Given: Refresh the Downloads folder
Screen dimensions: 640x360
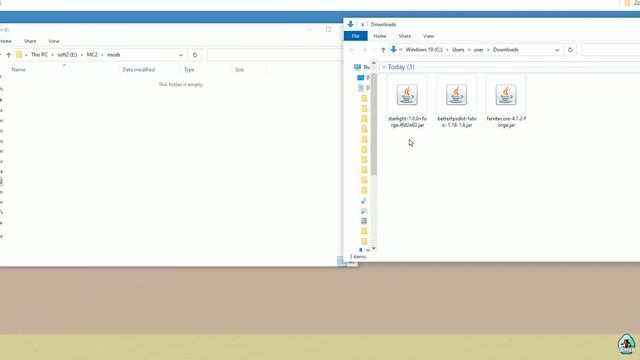Looking at the screenshot, I should (x=570, y=50).
